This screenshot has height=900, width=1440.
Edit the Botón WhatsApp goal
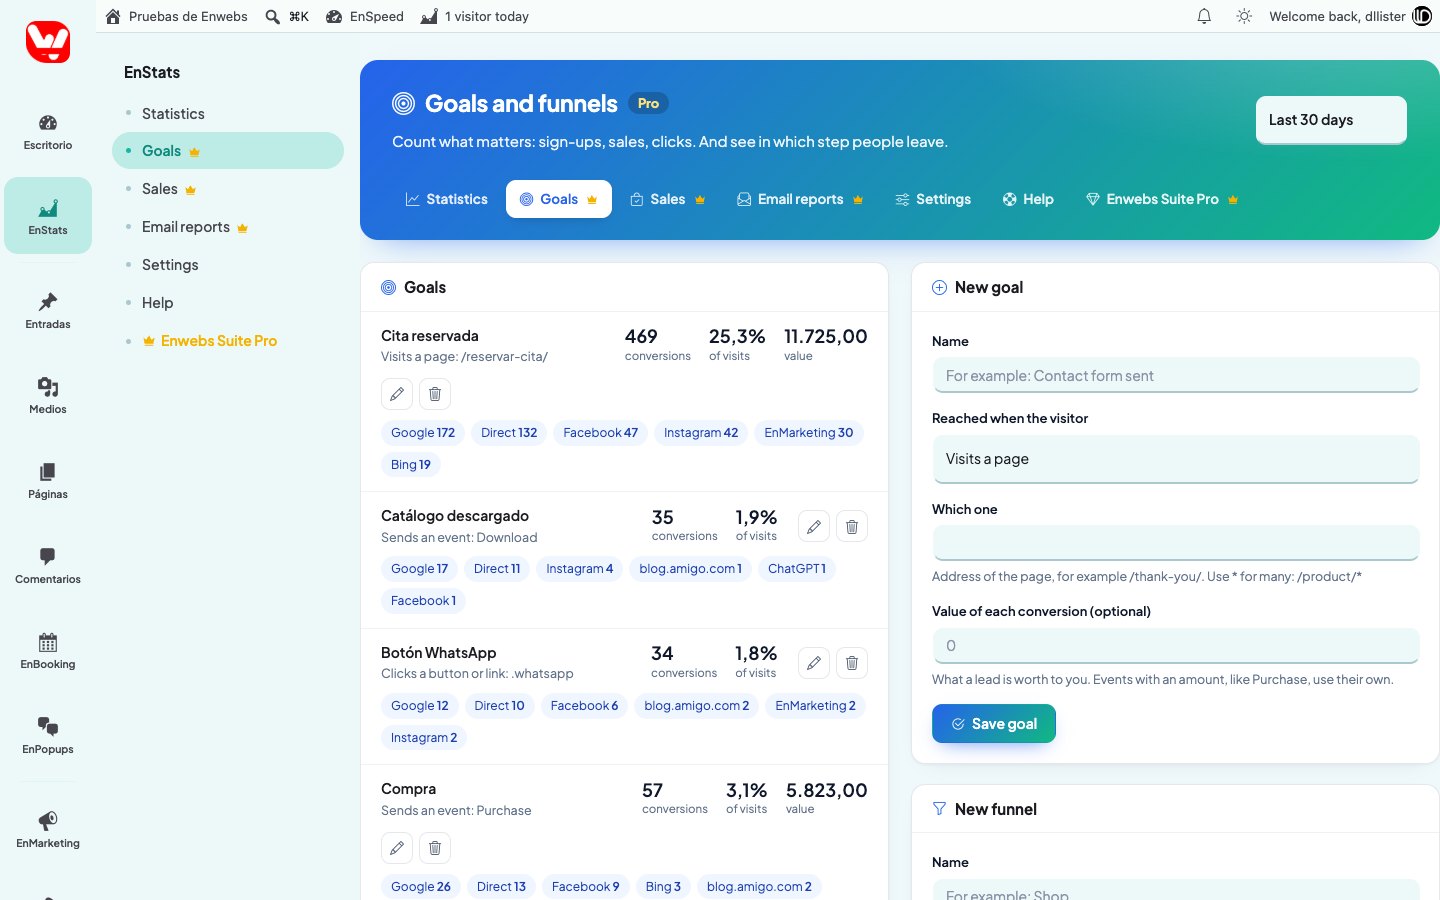point(814,663)
